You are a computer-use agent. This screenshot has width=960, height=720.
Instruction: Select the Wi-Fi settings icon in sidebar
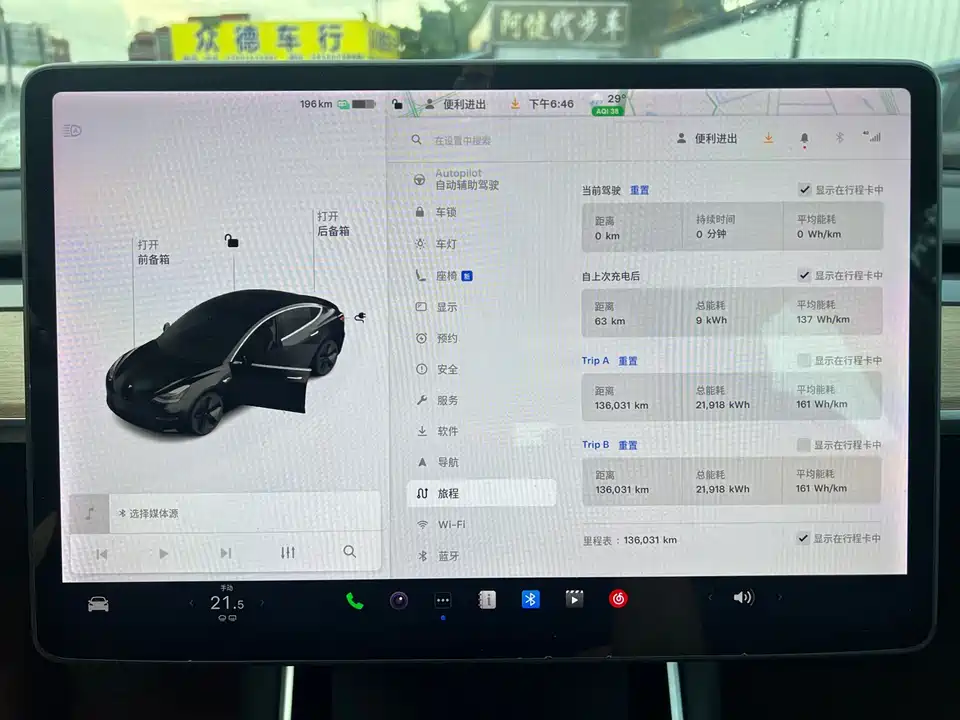coord(421,523)
